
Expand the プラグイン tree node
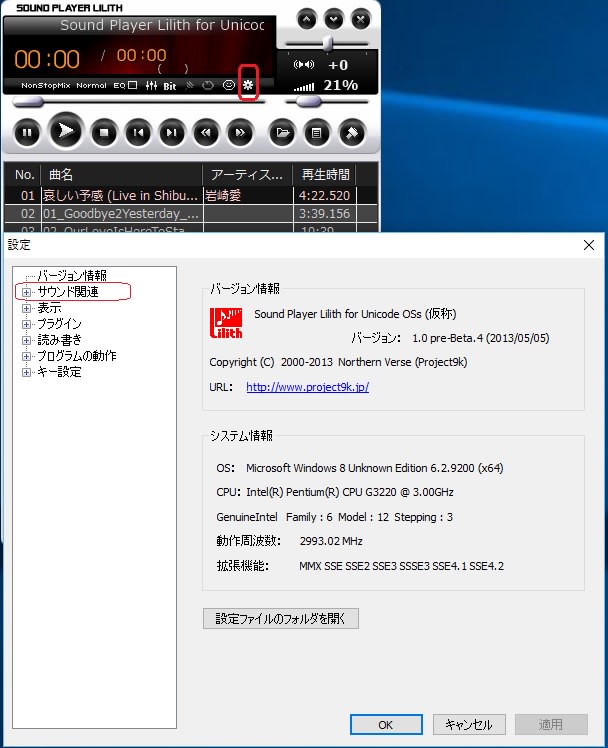point(27,324)
